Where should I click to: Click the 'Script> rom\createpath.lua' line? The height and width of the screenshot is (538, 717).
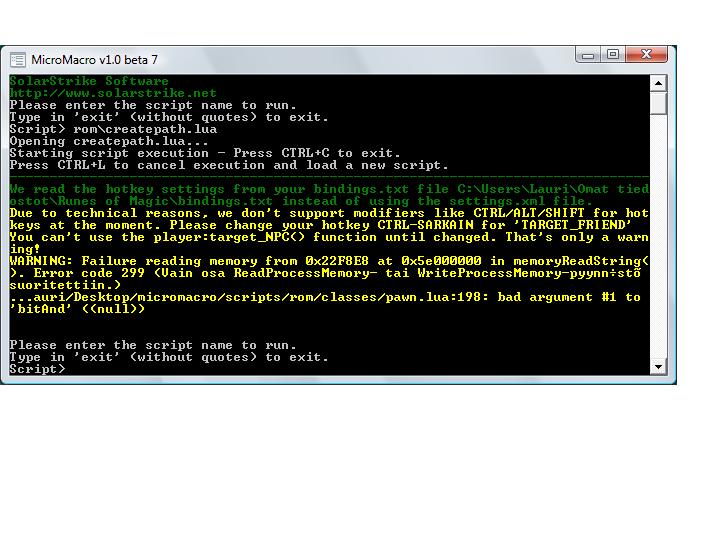pos(113,129)
